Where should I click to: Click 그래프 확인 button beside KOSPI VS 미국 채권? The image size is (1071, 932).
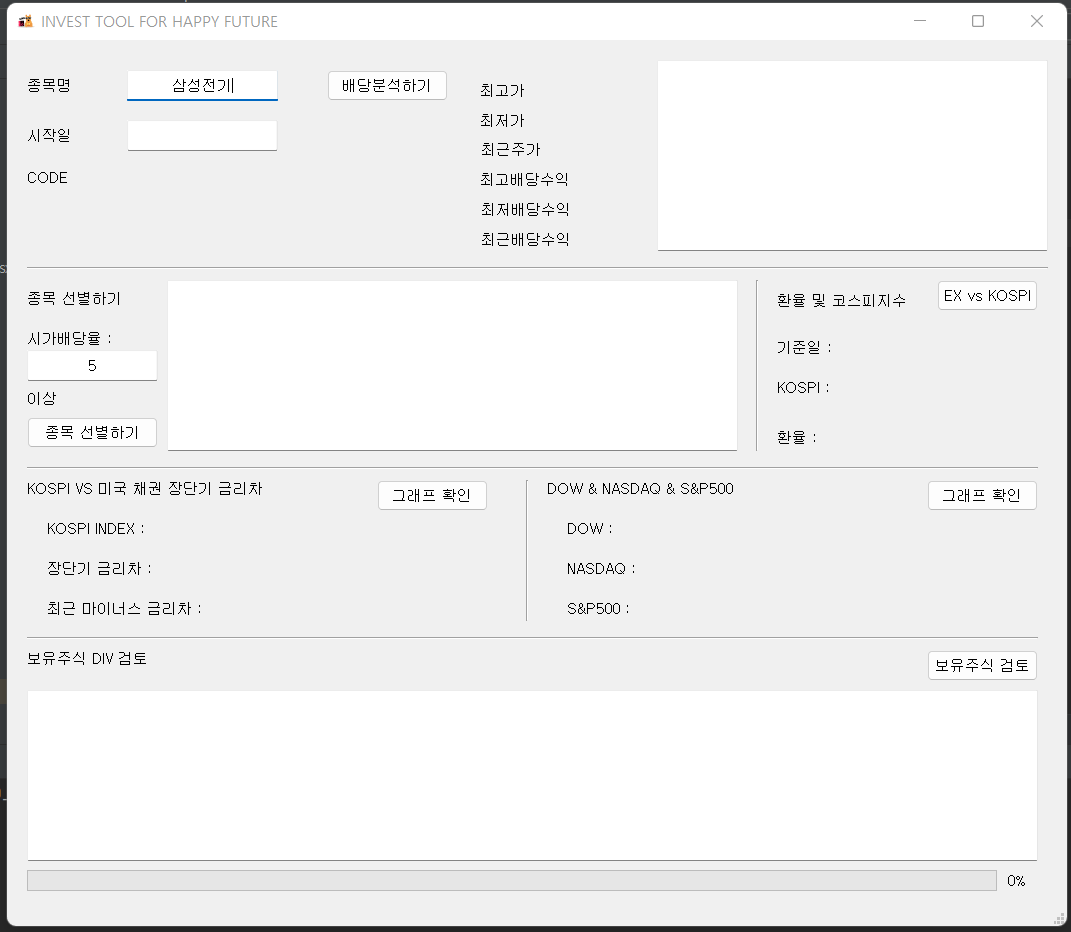pyautogui.click(x=432, y=495)
